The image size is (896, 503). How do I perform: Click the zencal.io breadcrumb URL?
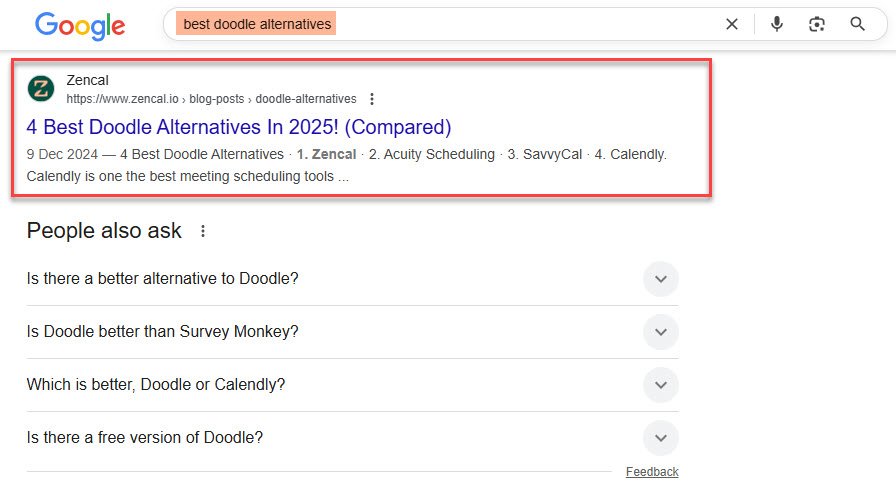[x=211, y=99]
